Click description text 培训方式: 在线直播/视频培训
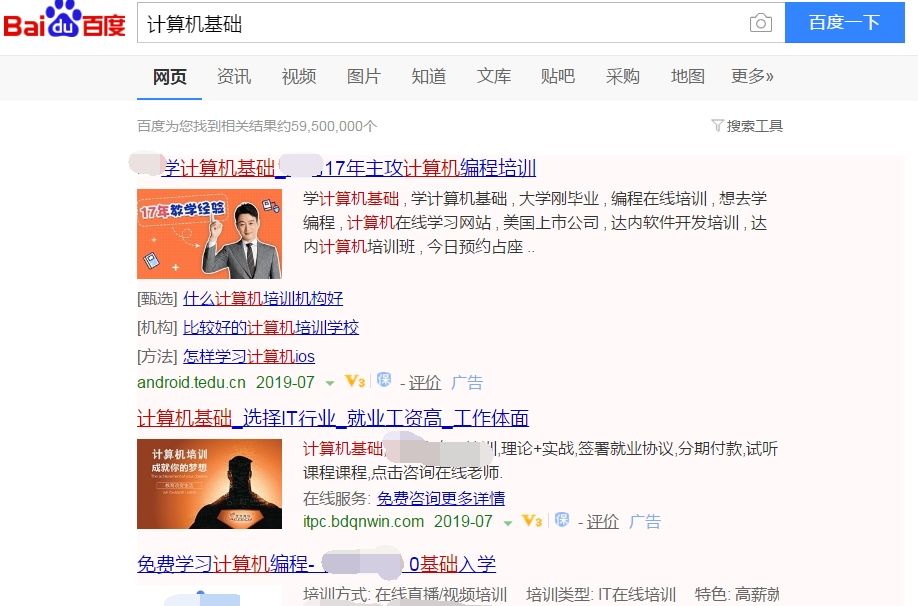Image resolution: width=918 pixels, height=606 pixels. (405, 594)
